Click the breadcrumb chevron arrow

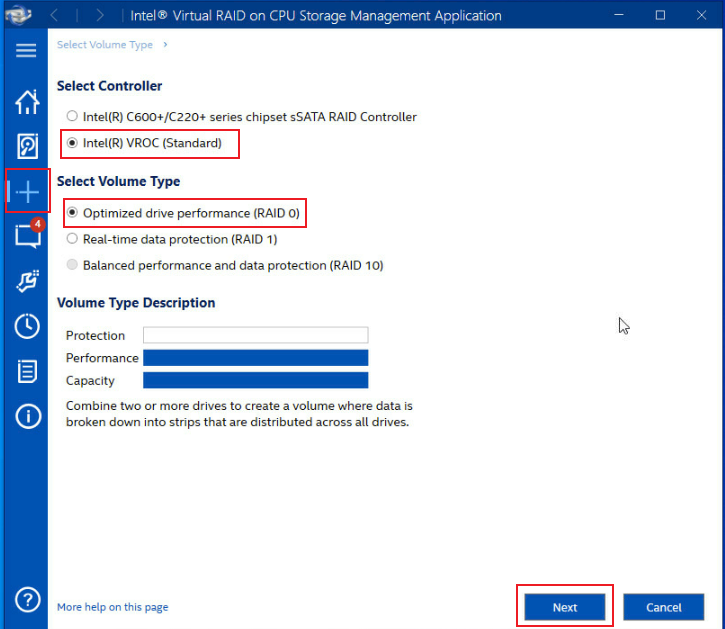(165, 44)
